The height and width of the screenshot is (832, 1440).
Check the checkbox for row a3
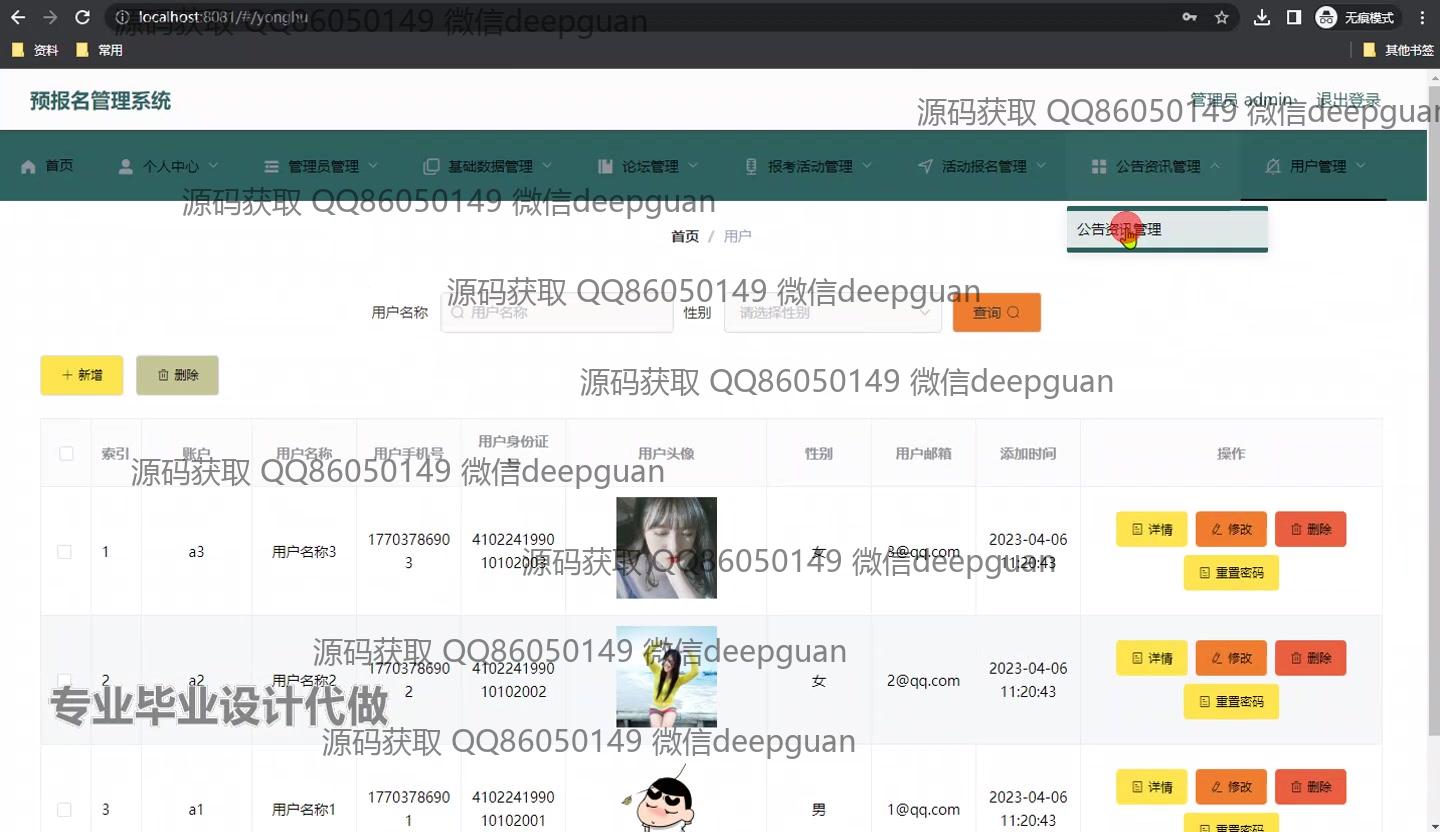pos(65,552)
